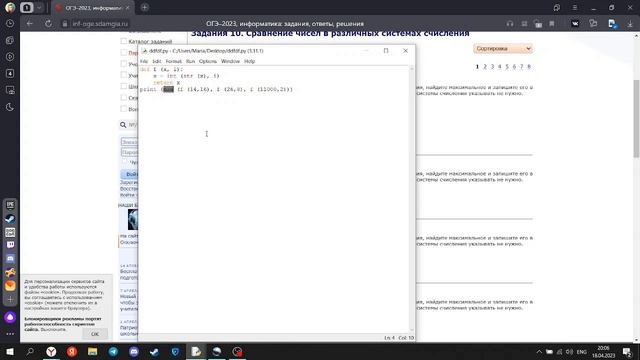Image resolution: width=640 pixels, height=360 pixels.
Task: Open the Edit menu in IDLE
Action: pyautogui.click(x=157, y=61)
